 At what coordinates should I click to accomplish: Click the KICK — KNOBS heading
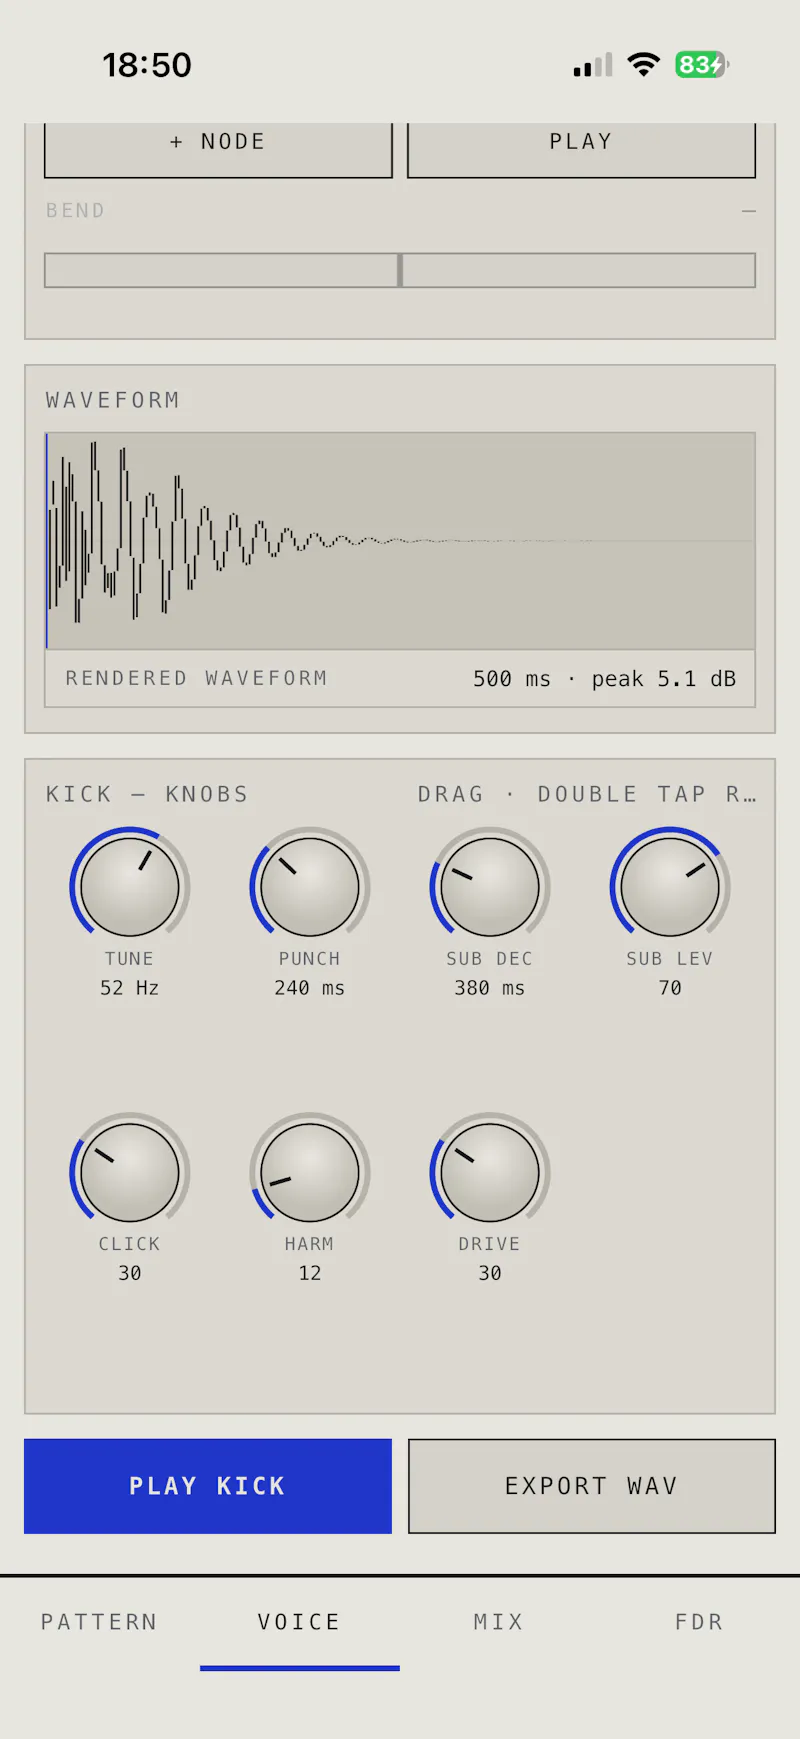pyautogui.click(x=147, y=794)
